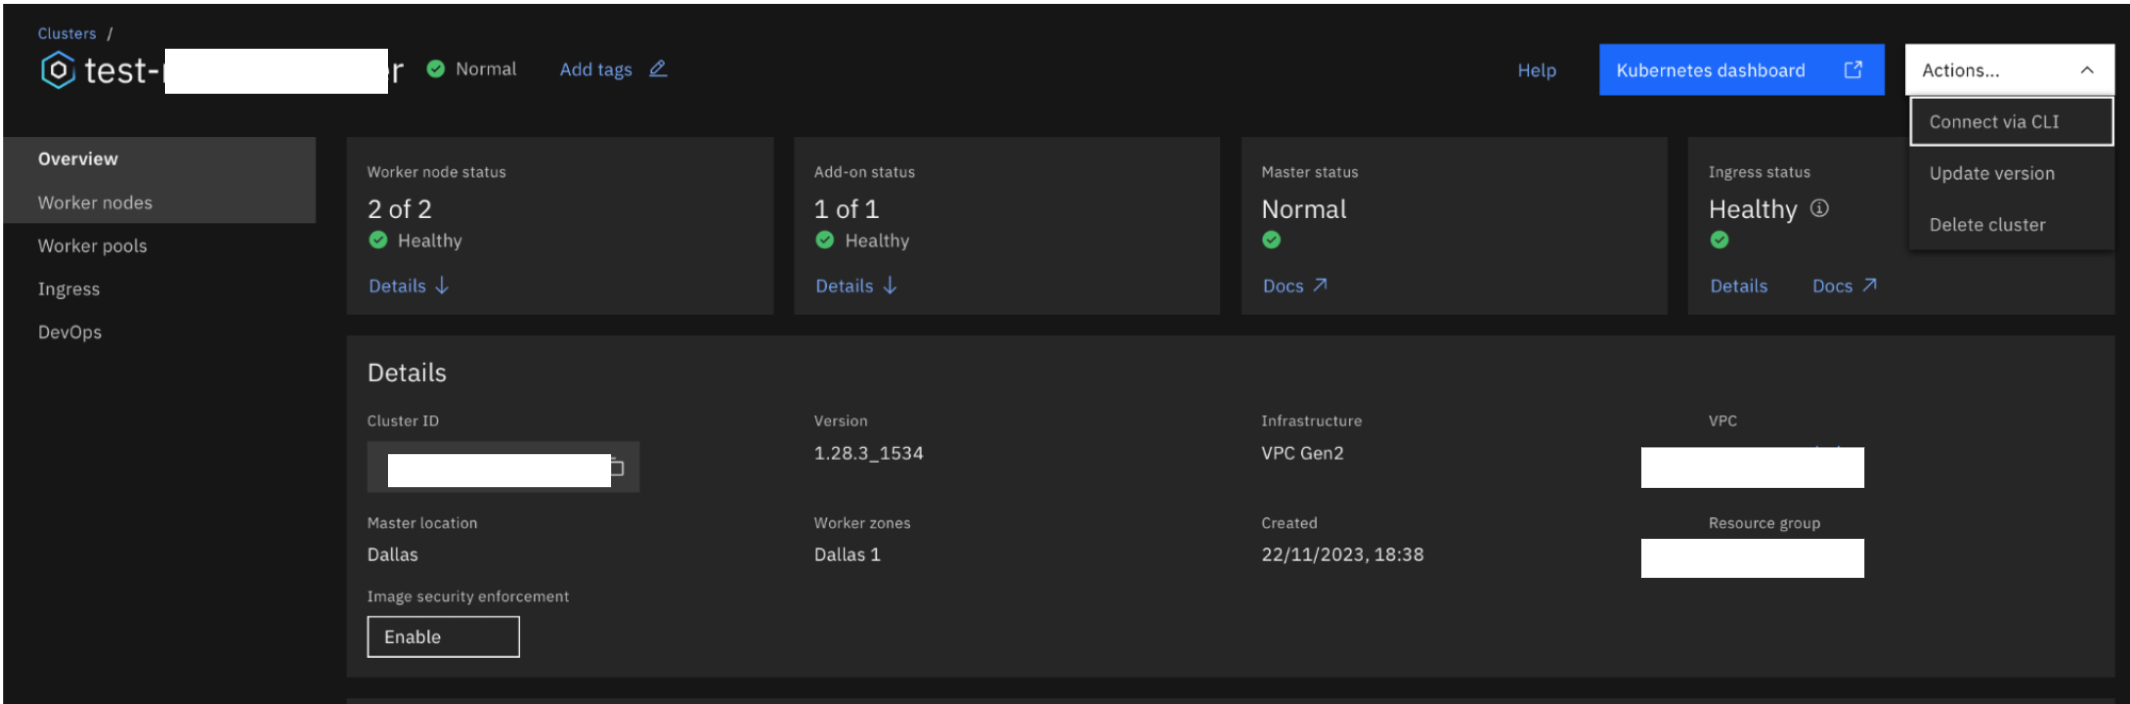Click the green check icon under Master status
Image resolution: width=2130 pixels, height=704 pixels.
pos(1271,240)
